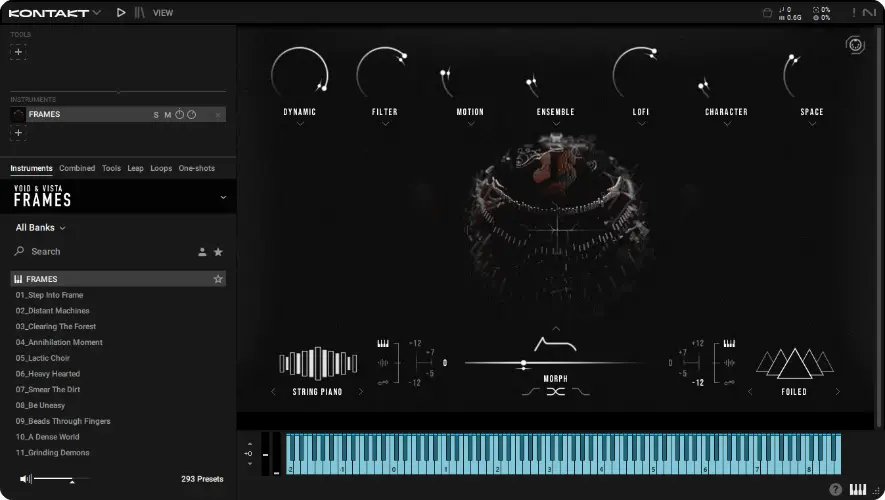
Task: Mute the FRAMES instrument
Action: (167, 115)
